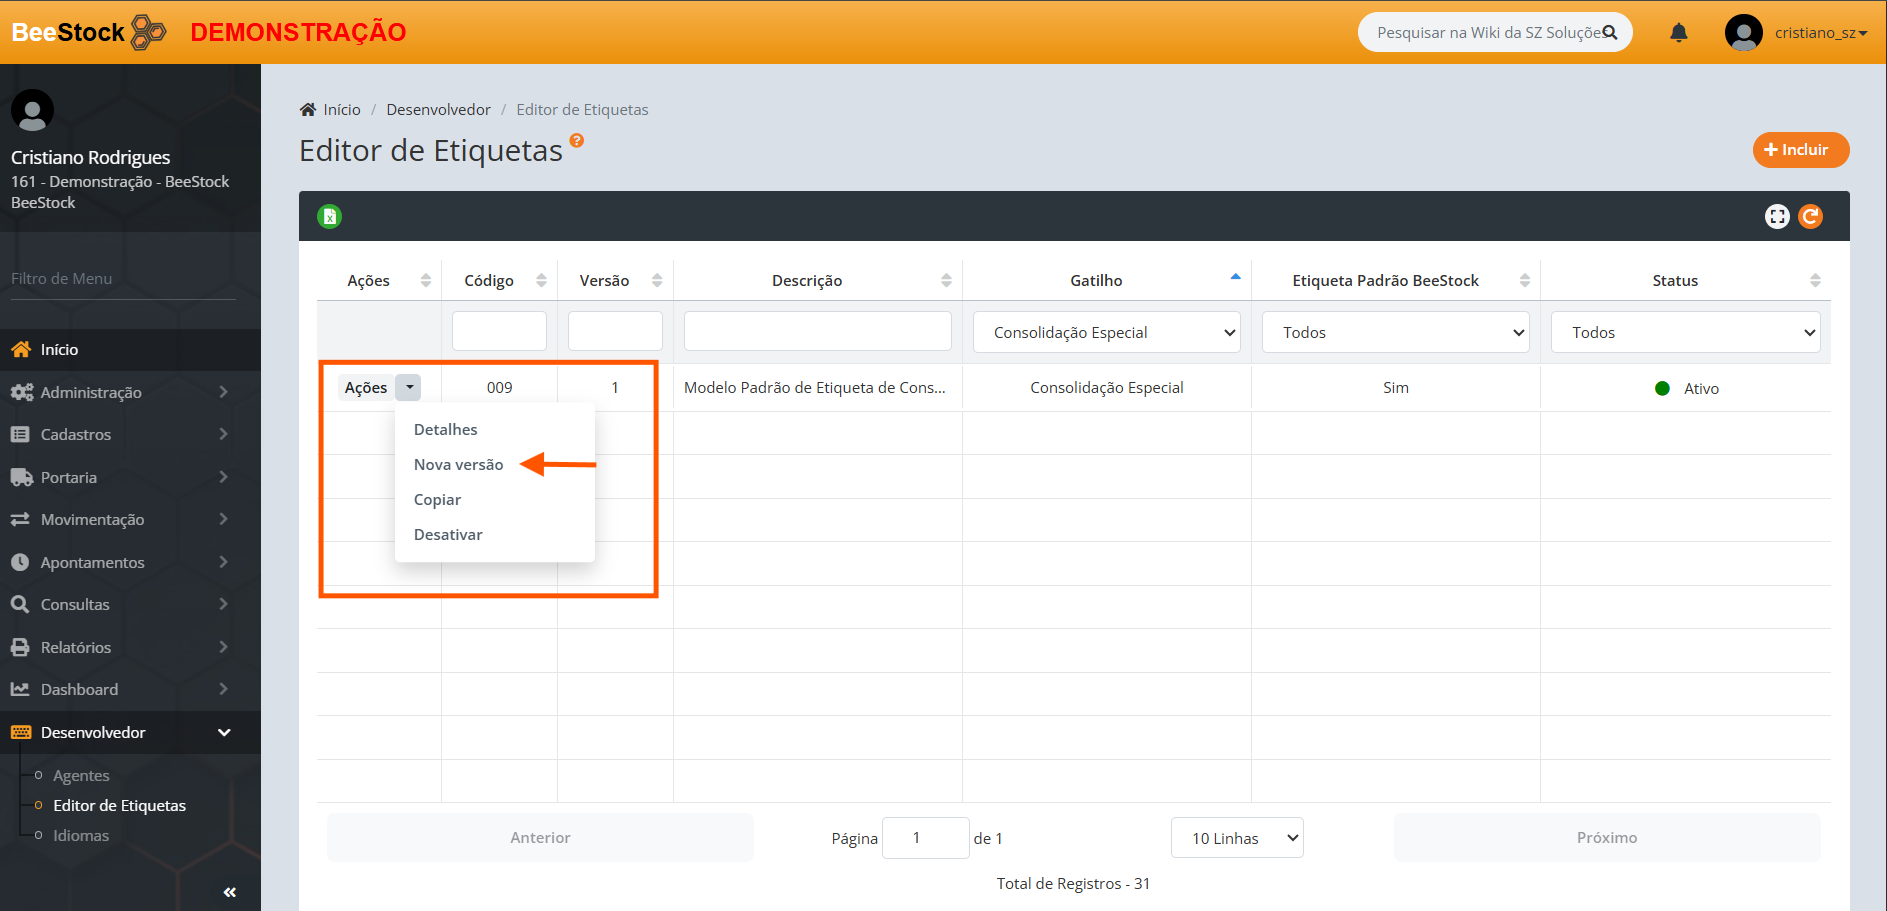The height and width of the screenshot is (911, 1887).
Task: Click the search magnifier icon in Wiki field
Action: point(1609,33)
